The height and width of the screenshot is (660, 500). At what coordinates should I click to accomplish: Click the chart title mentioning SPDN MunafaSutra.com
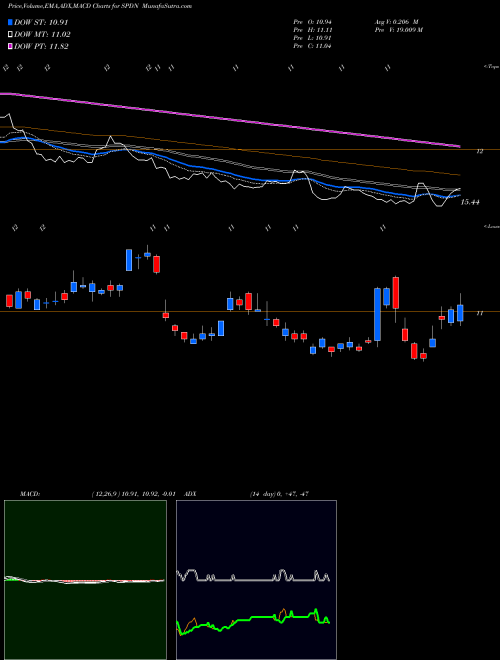(100, 6)
